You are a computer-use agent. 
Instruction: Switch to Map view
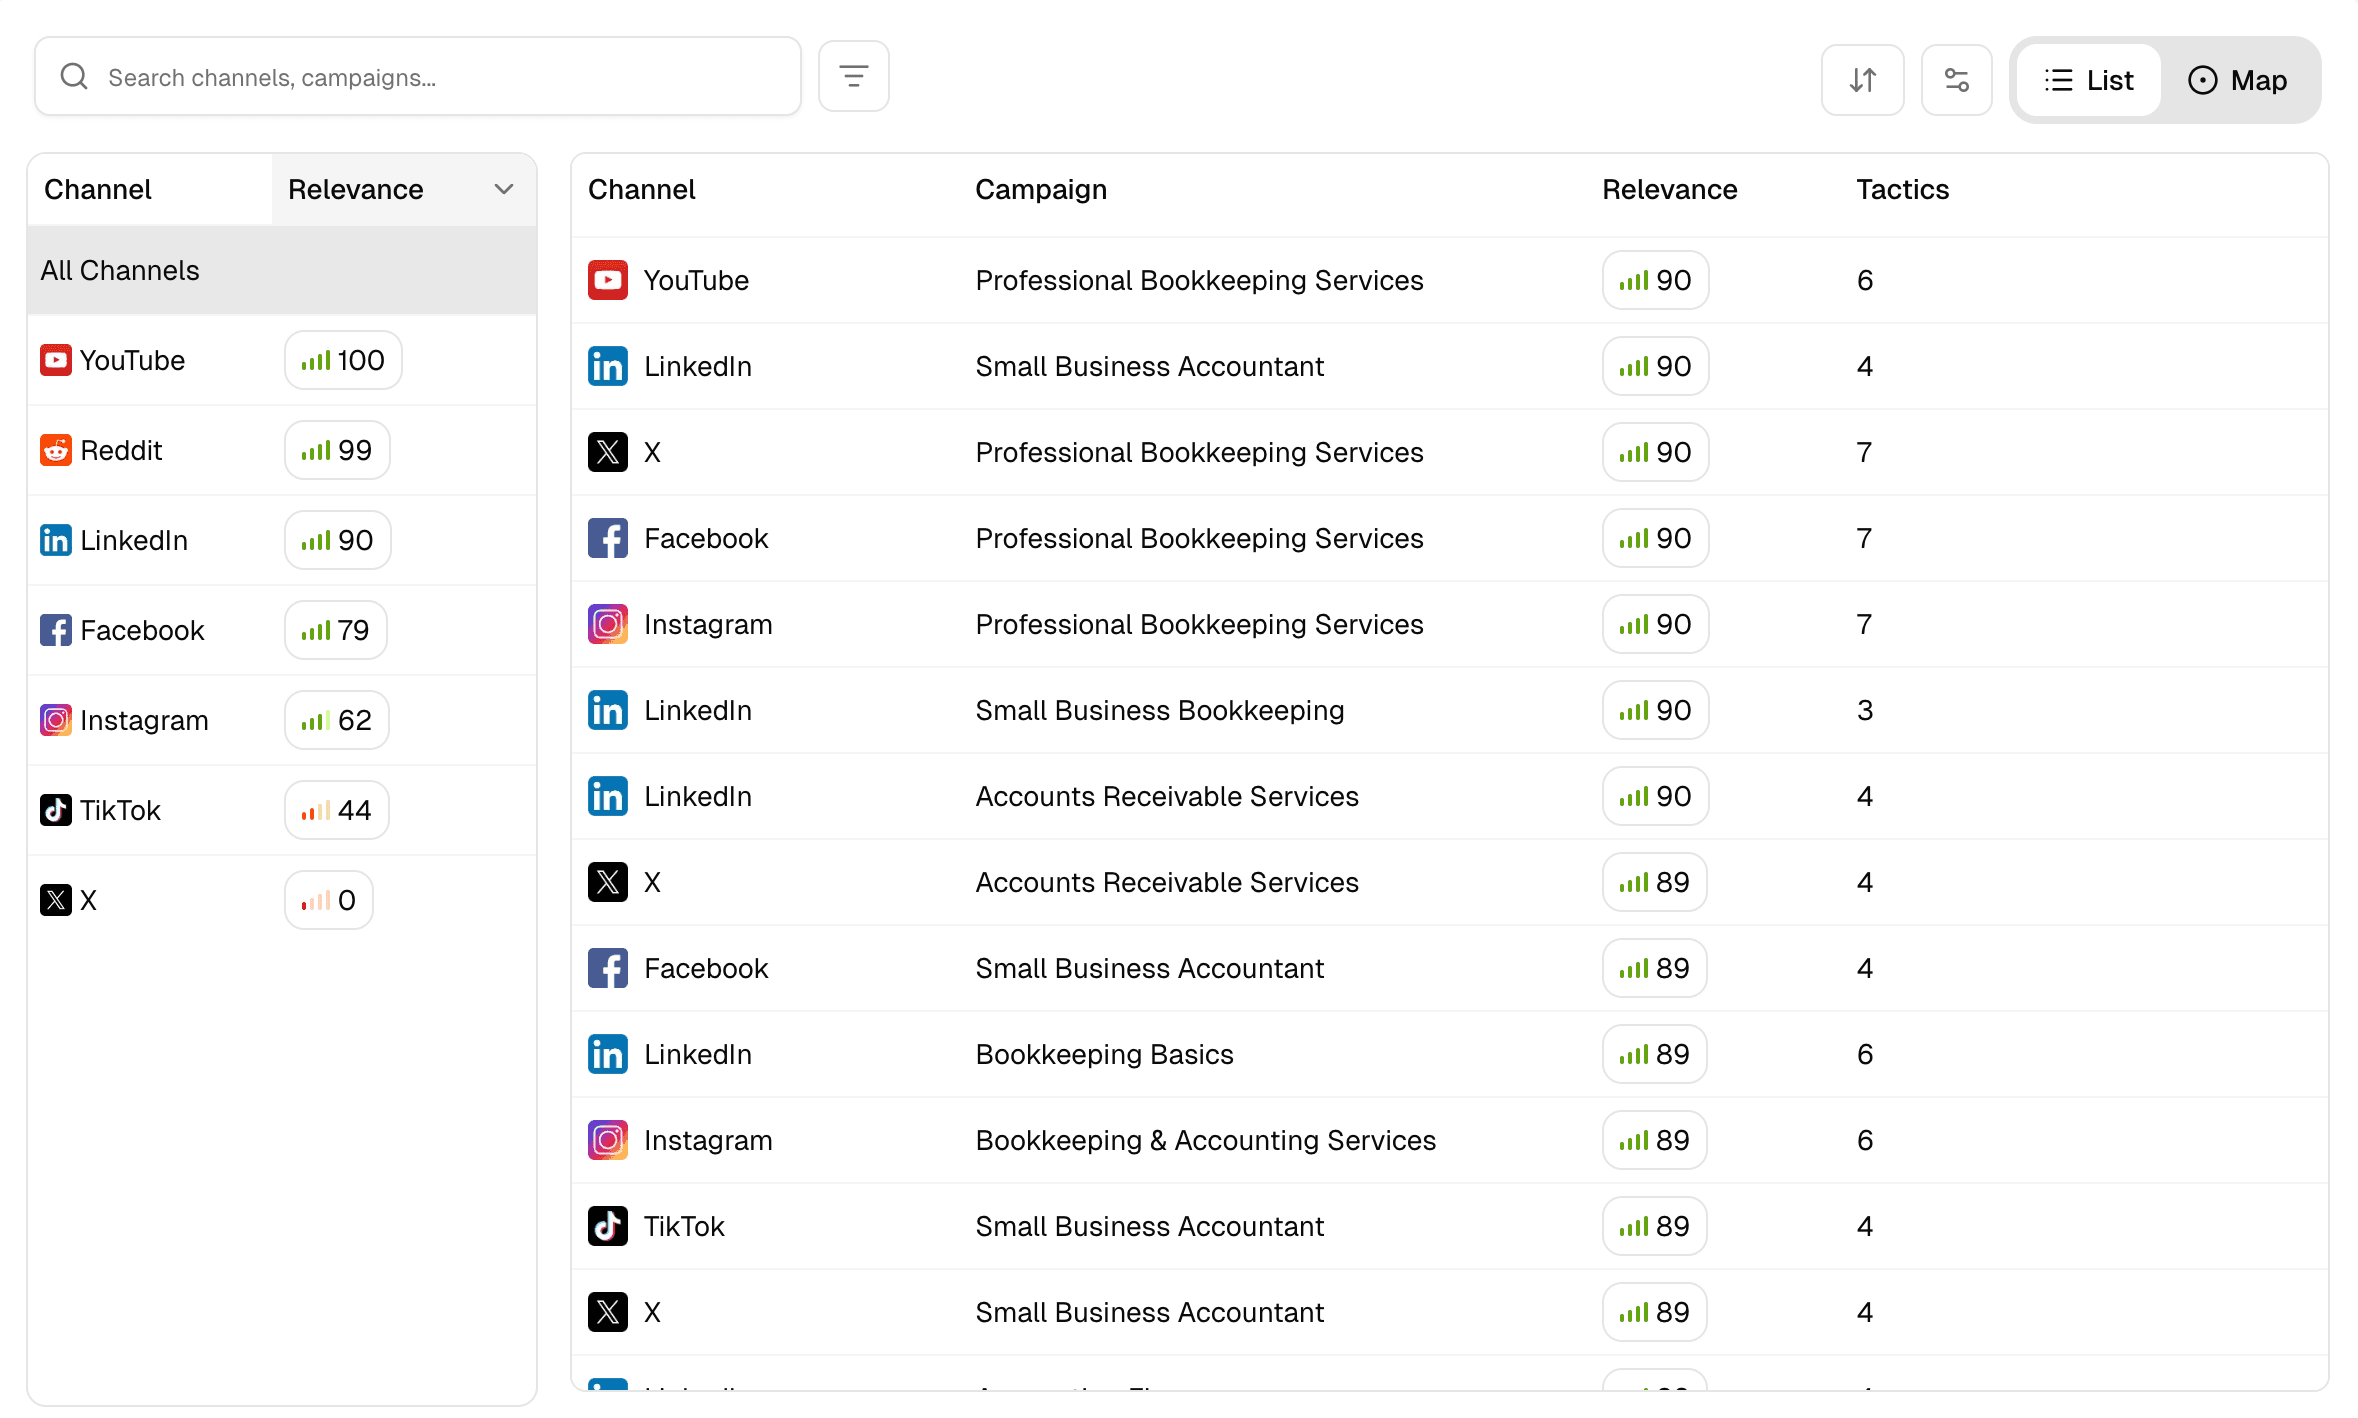point(2238,79)
